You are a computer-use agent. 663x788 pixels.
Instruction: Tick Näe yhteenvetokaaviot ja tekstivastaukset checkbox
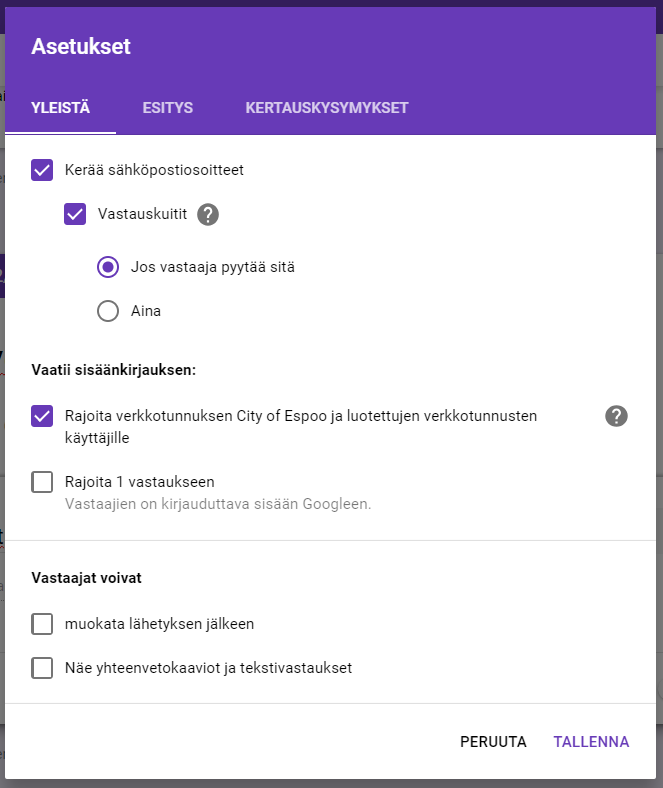click(x=42, y=668)
